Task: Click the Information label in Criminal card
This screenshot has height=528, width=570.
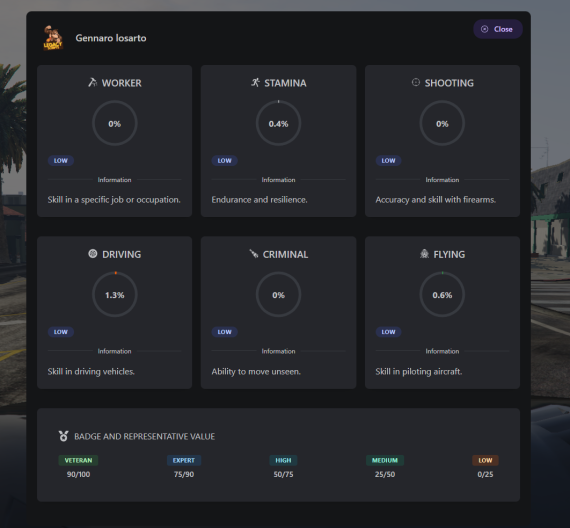Action: coord(278,351)
